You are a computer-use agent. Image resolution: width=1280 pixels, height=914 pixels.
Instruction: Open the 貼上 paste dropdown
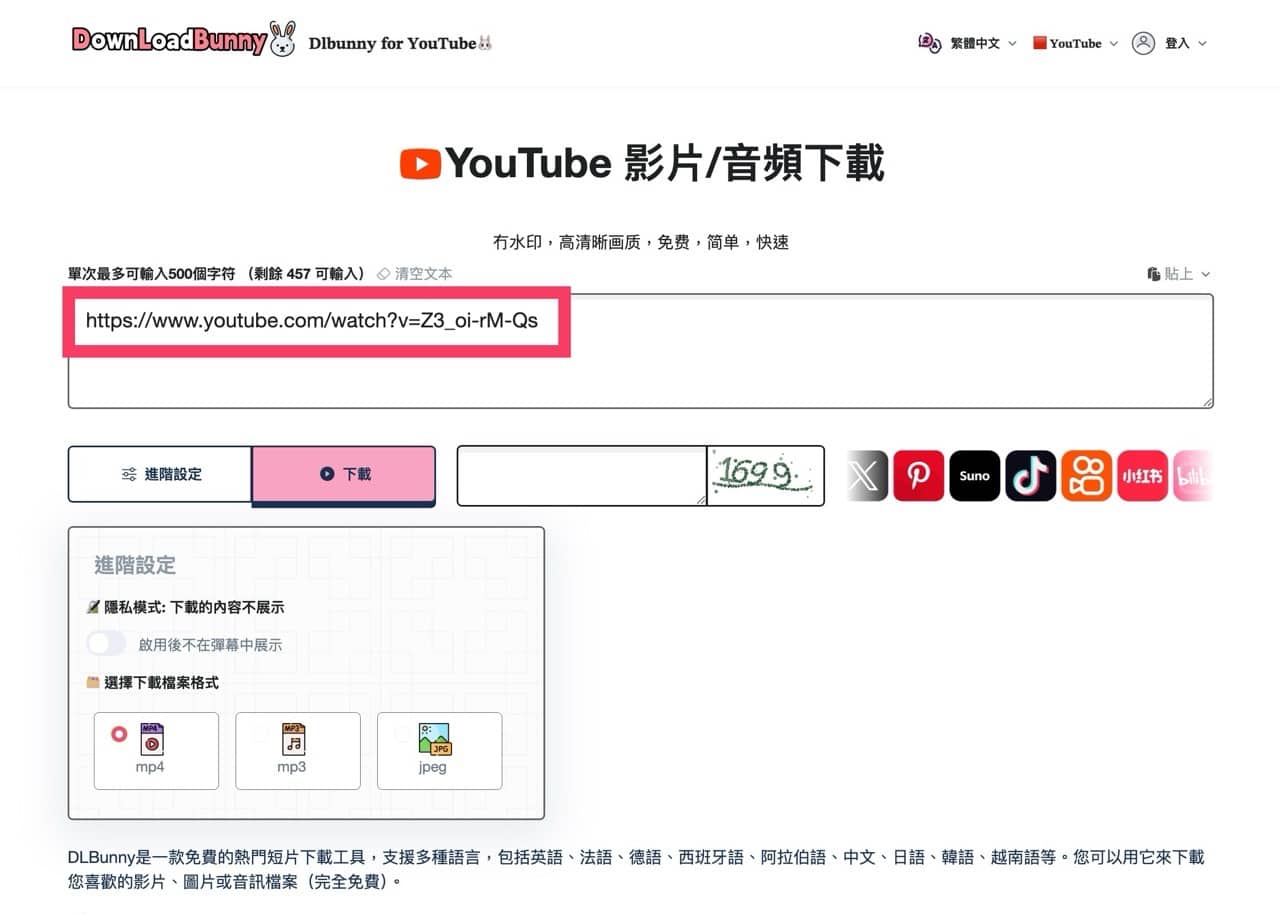tap(1179, 274)
